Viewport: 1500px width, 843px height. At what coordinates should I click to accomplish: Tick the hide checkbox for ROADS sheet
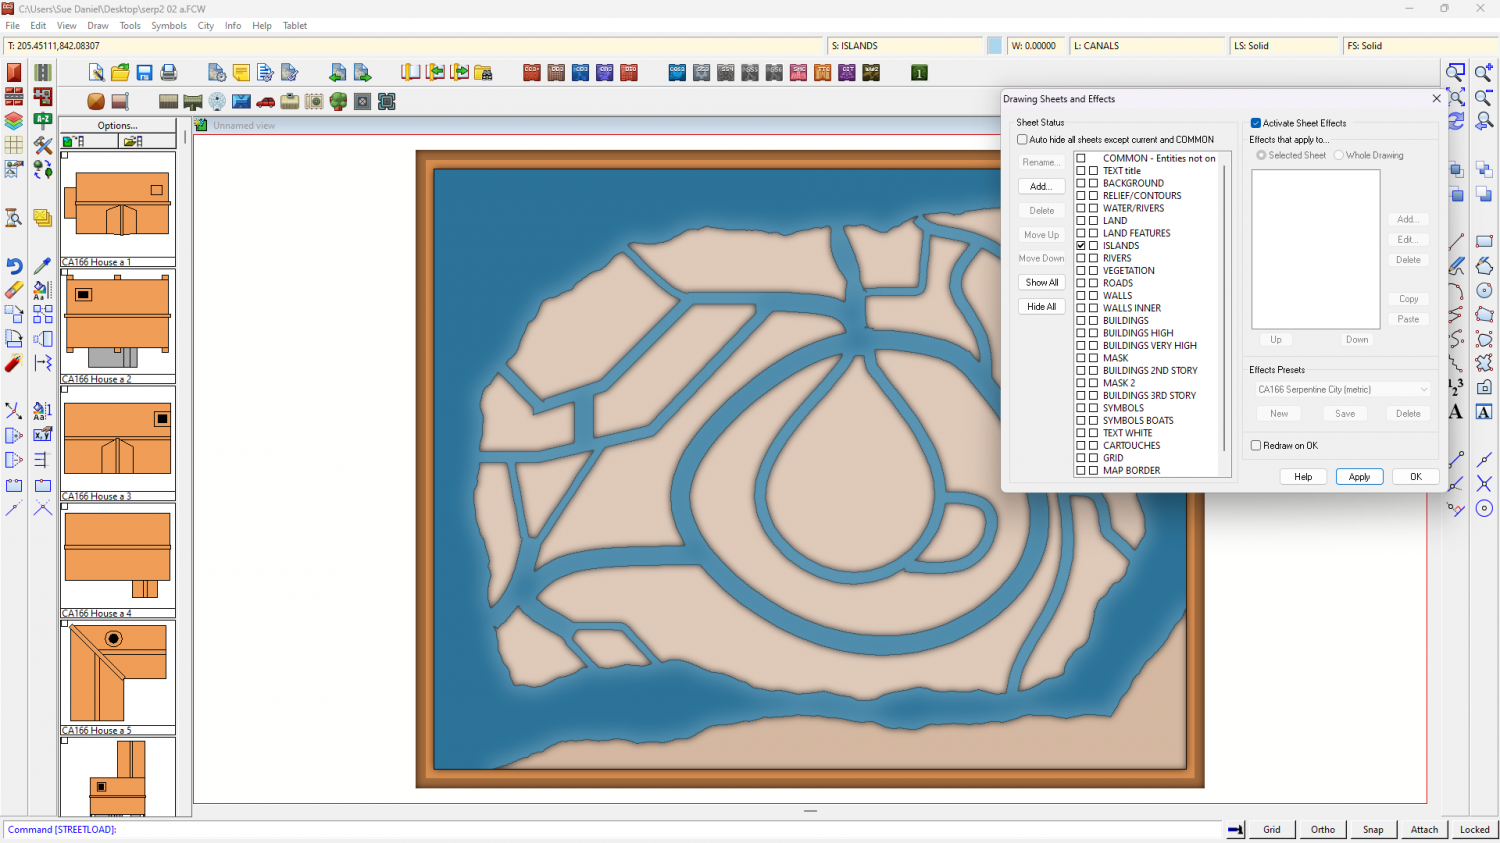[1093, 283]
